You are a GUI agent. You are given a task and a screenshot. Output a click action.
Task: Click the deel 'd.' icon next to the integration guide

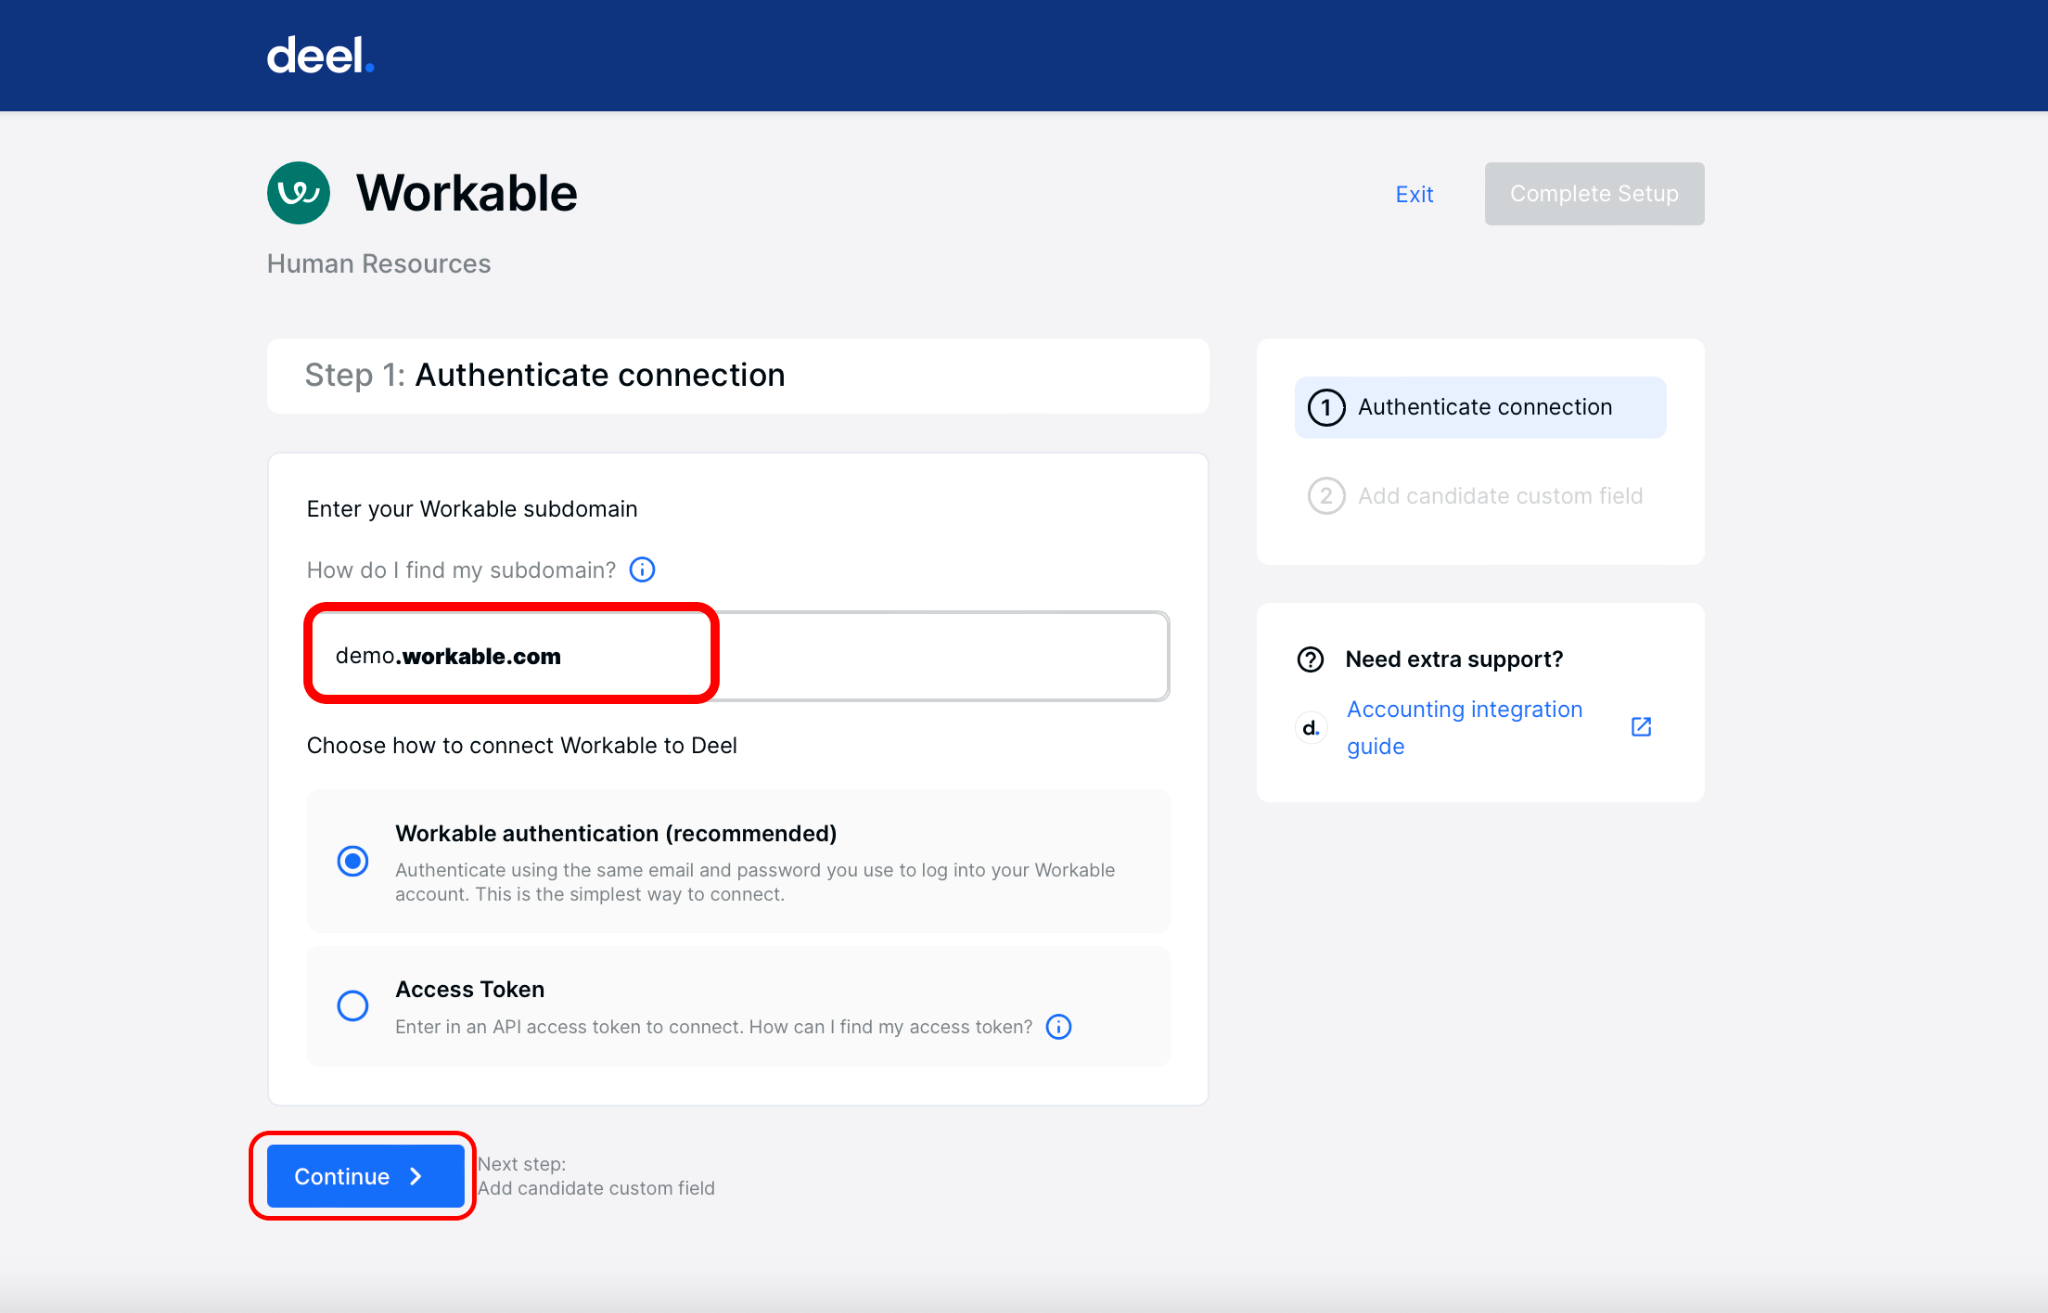(x=1310, y=727)
